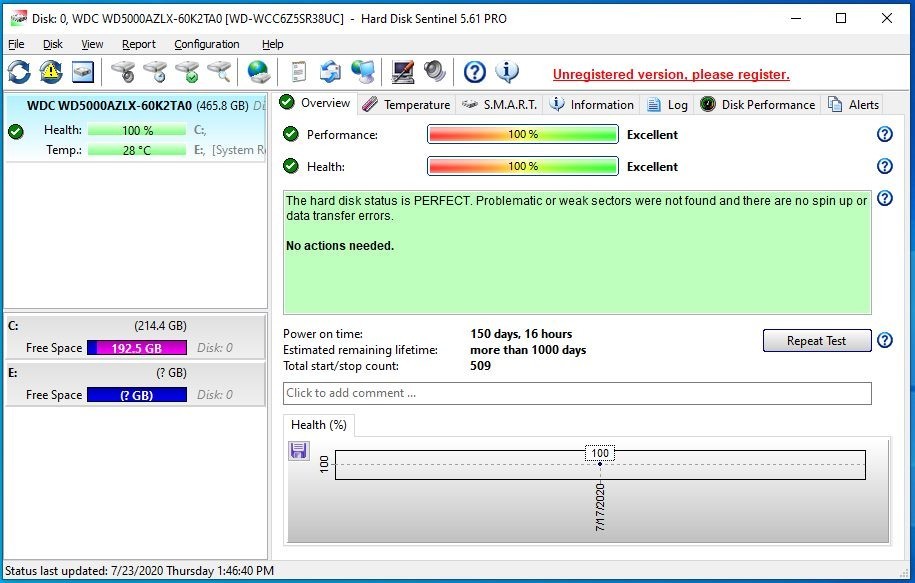Viewport: 915px width, 583px height.
Task: Click the "Status last updated" status bar text
Action: 139,571
